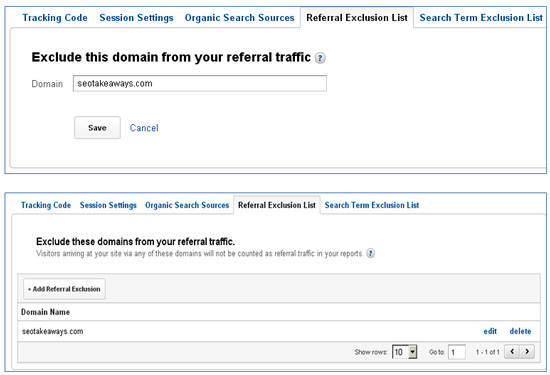This screenshot has height=375, width=550.
Task: Click the Domain Name column header
Action: (x=45, y=312)
